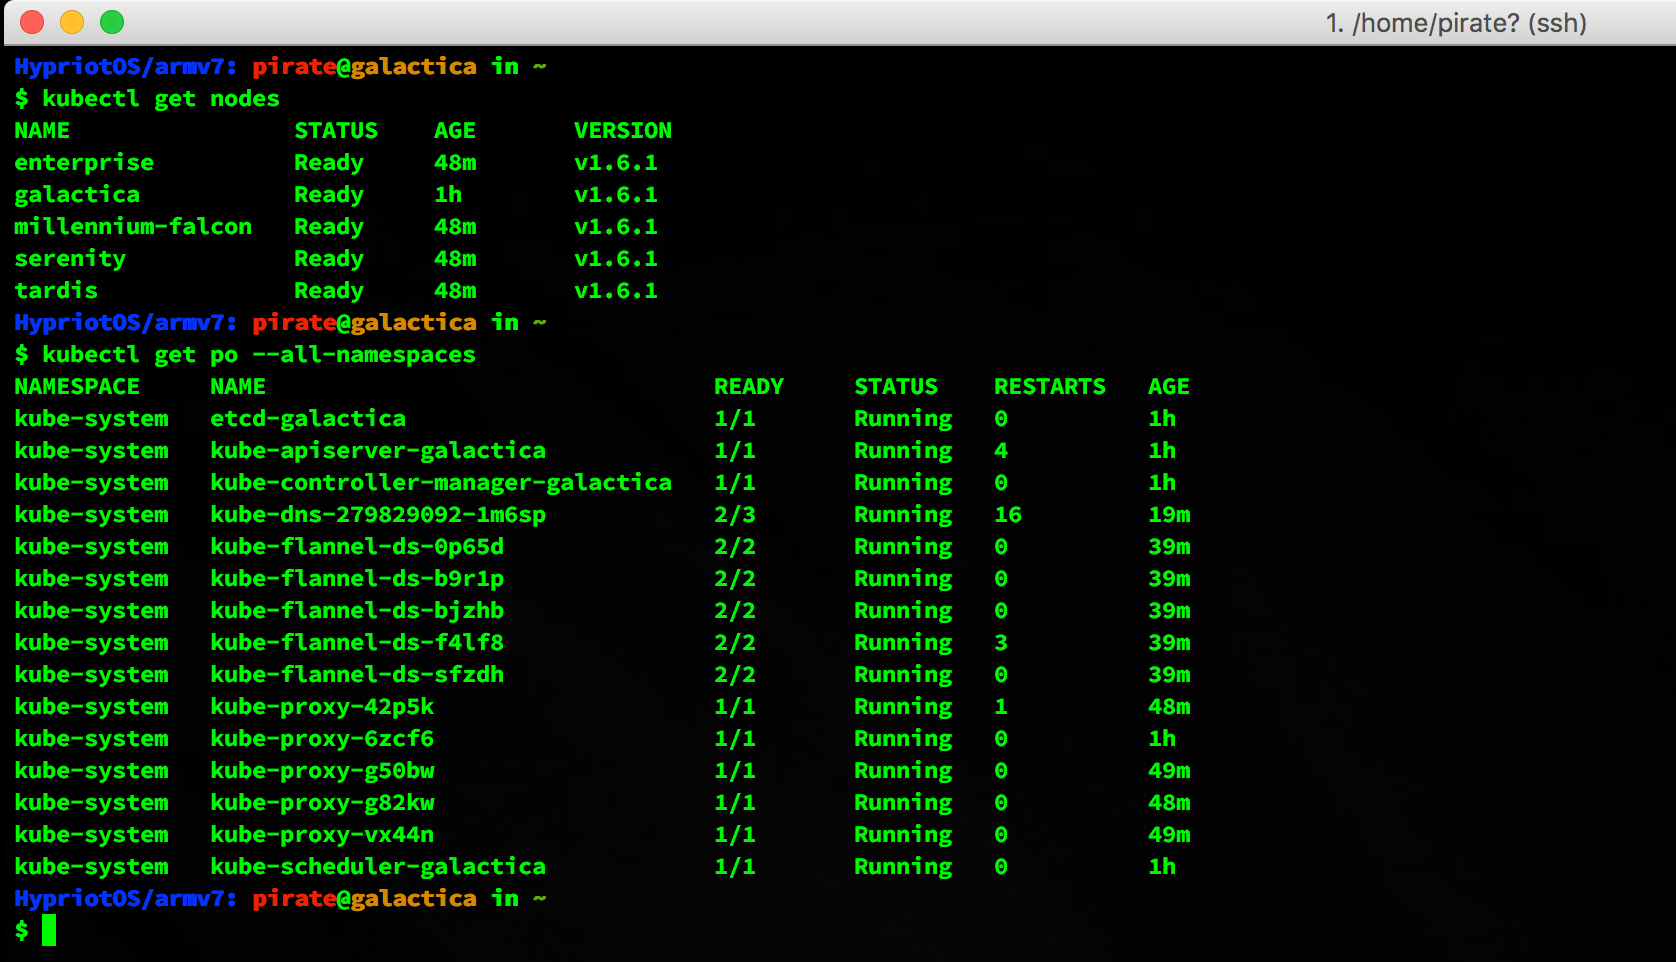Click node name 'galactica' in nodes list
This screenshot has height=962, width=1676.
[x=77, y=195]
